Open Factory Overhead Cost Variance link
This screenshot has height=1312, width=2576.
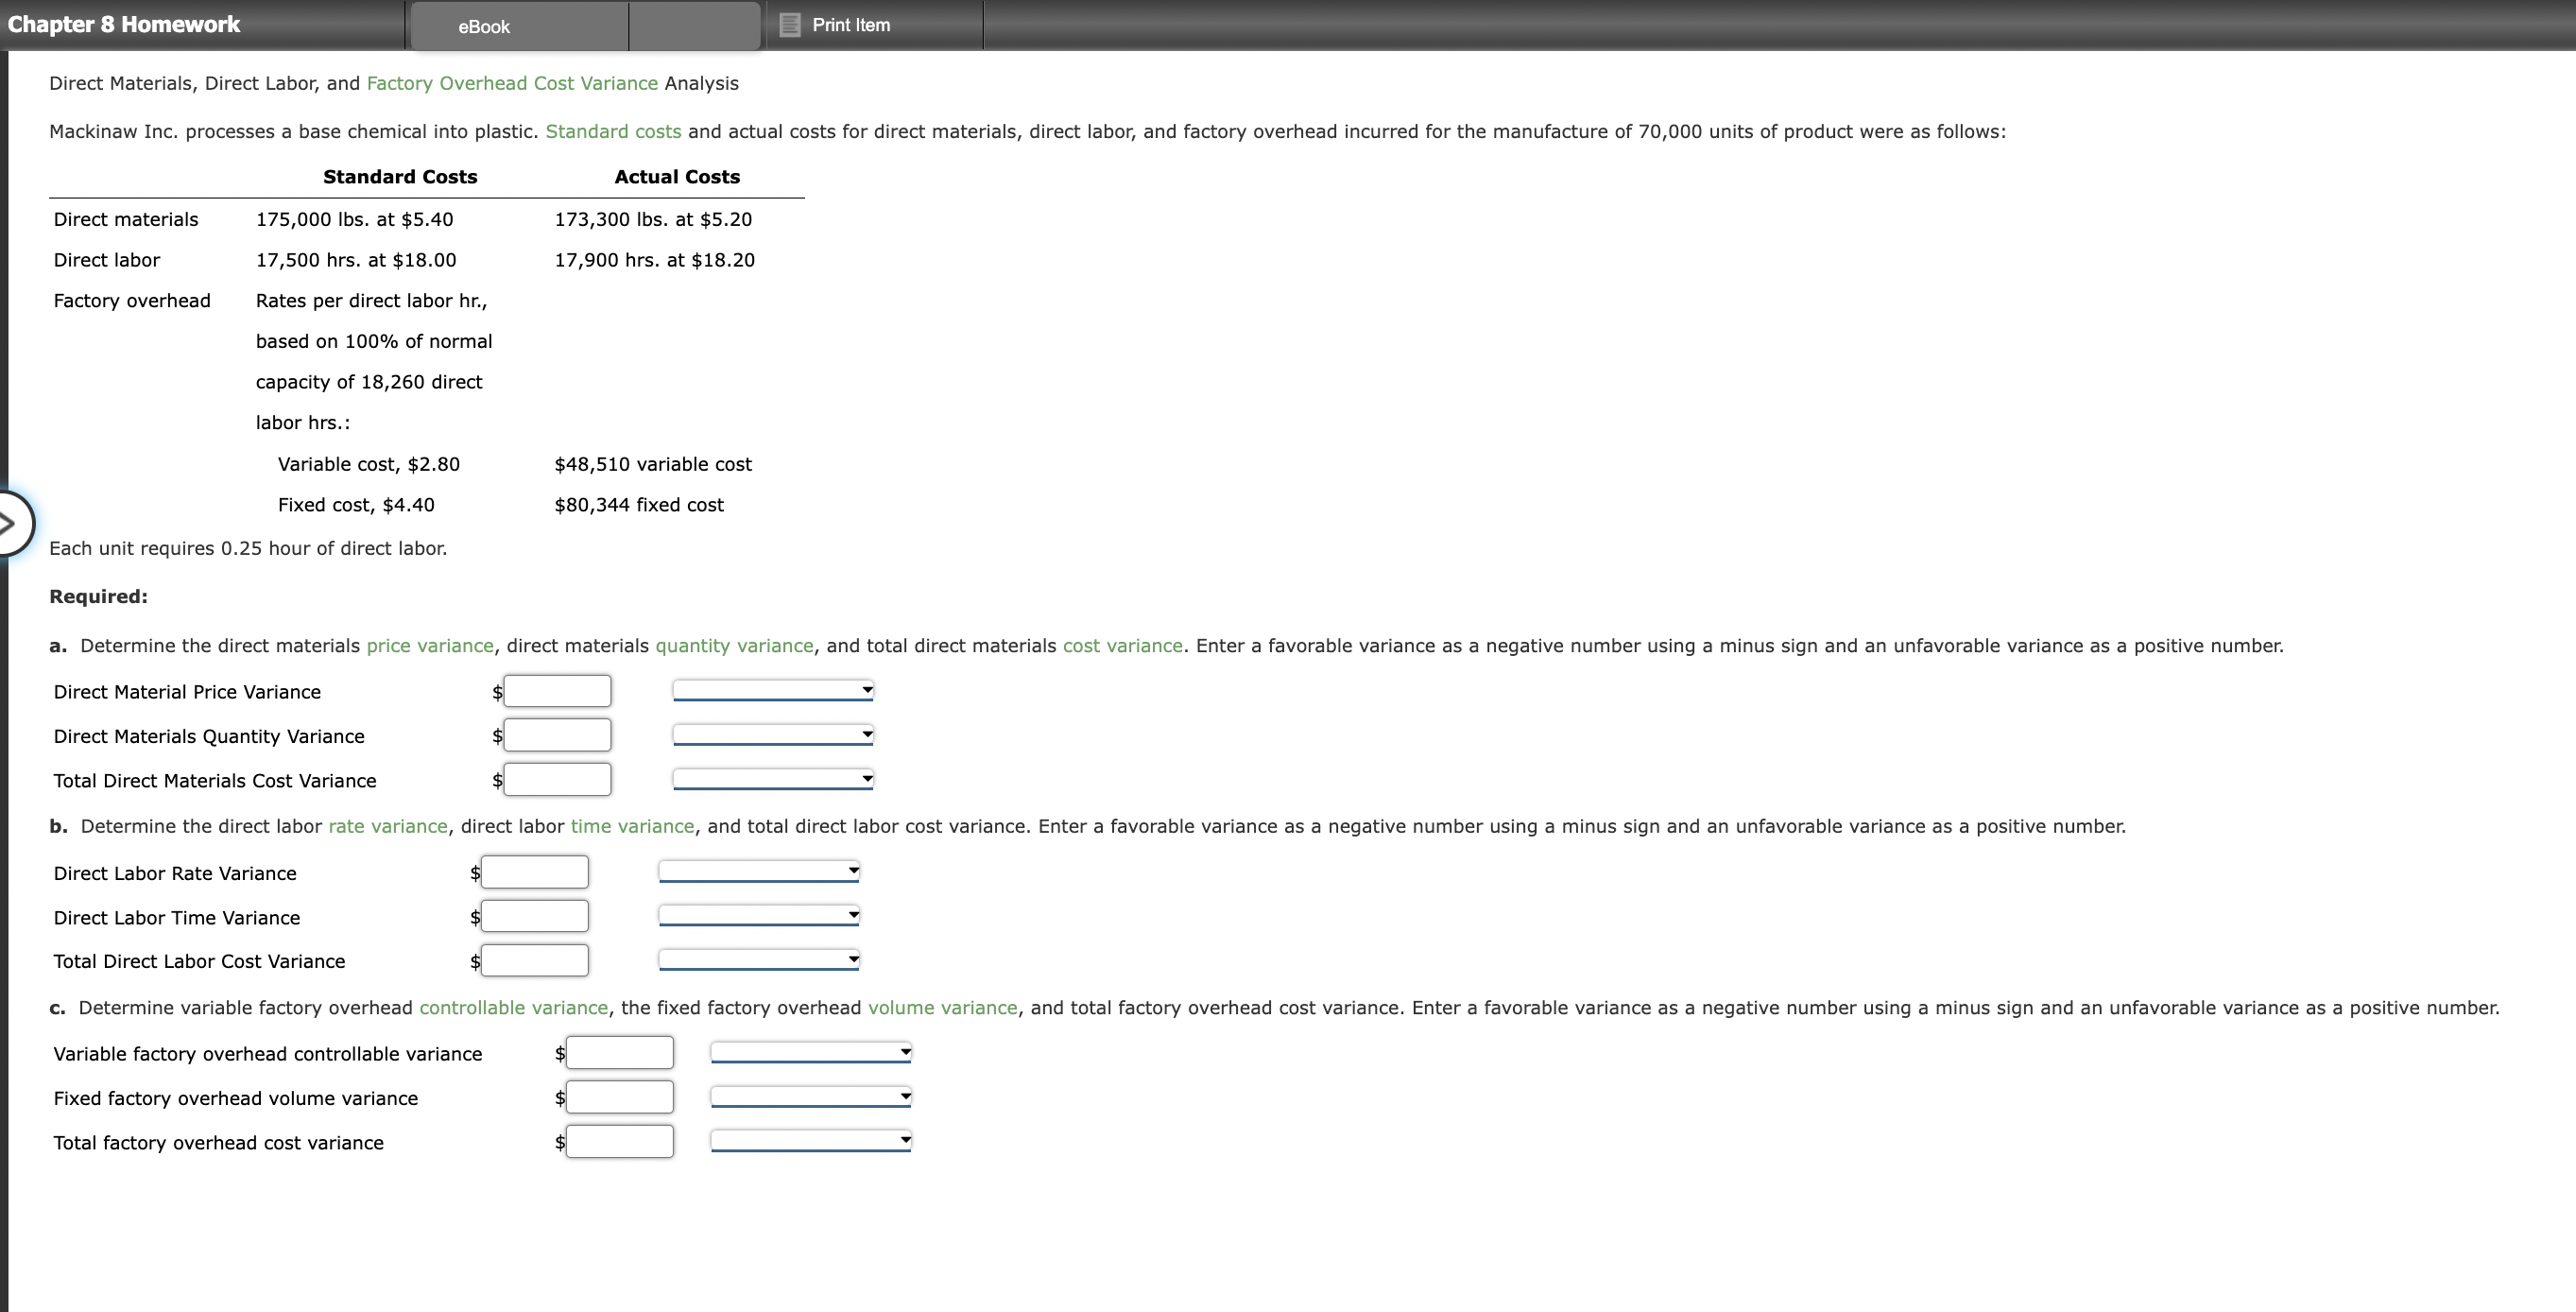(512, 83)
